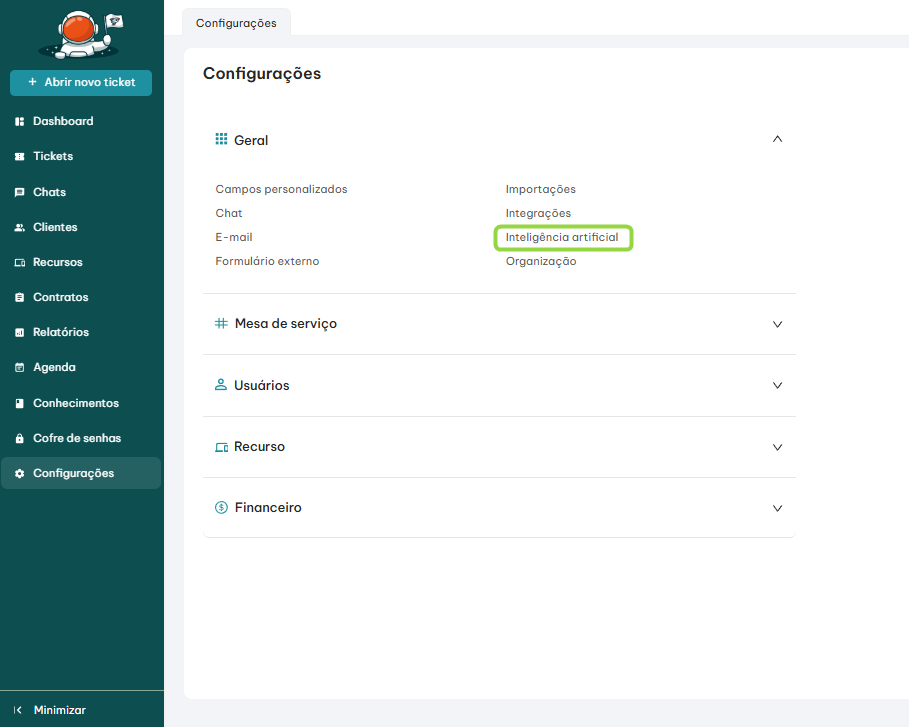The width and height of the screenshot is (909, 727).
Task: Click the Dashboard icon in sidebar
Action: (x=19, y=121)
